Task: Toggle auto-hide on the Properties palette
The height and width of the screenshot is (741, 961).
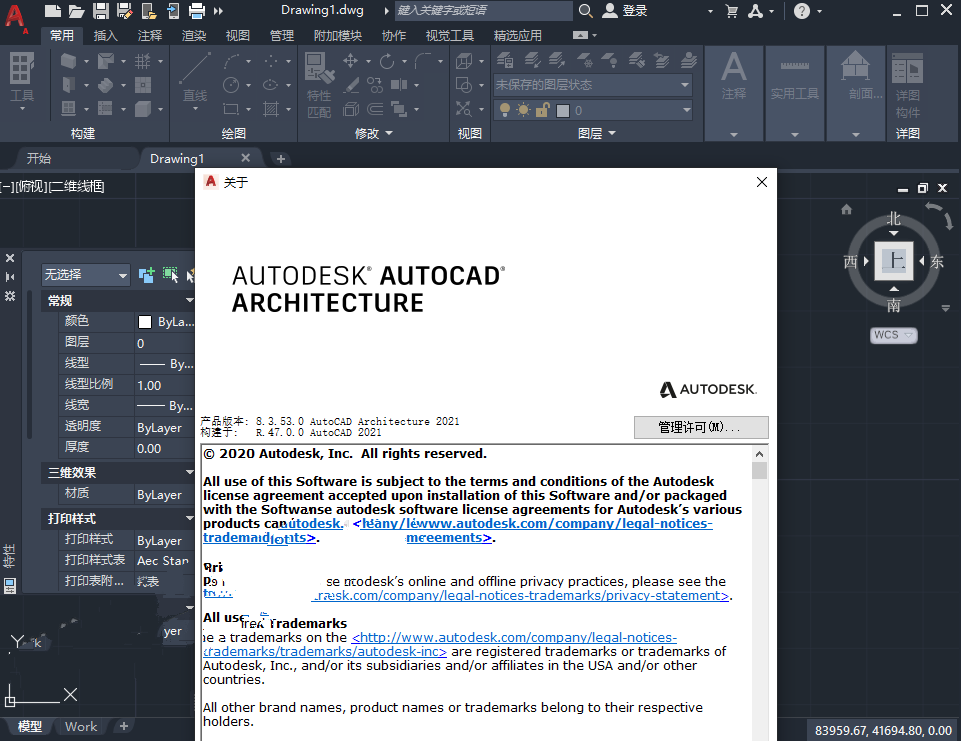Action: pos(10,277)
